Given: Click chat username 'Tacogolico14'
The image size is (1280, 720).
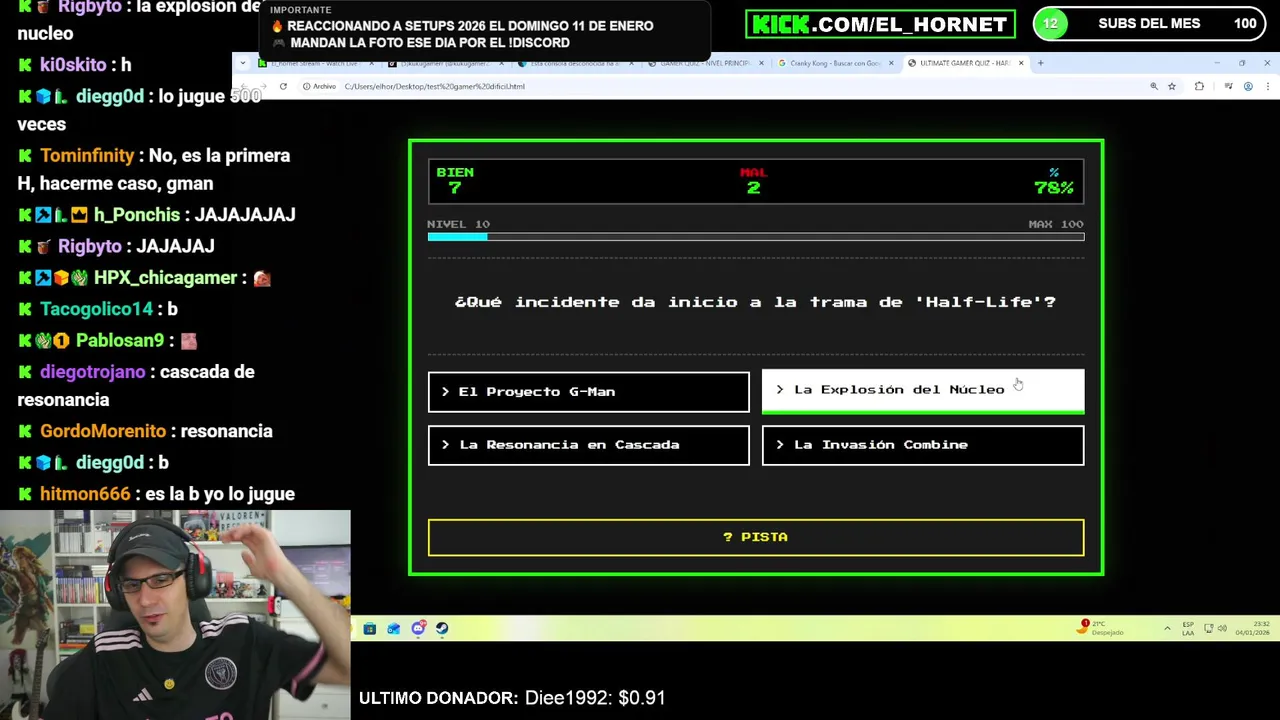Looking at the screenshot, I should 96,310.
